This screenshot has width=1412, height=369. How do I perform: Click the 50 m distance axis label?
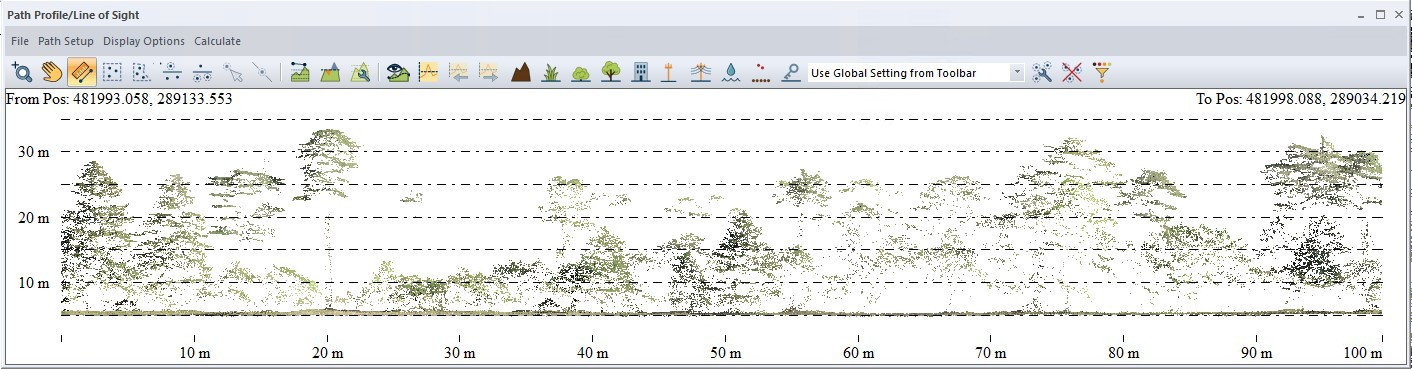coord(725,353)
